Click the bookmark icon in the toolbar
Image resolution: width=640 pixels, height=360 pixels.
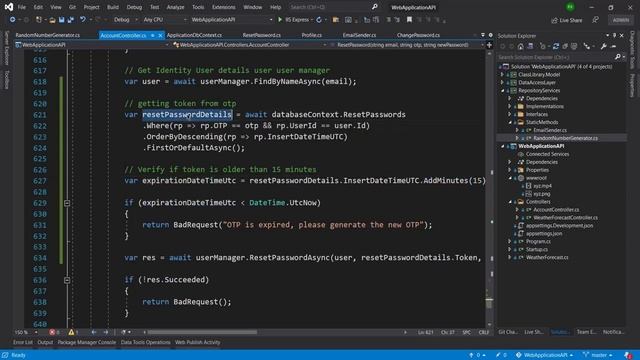point(409,20)
